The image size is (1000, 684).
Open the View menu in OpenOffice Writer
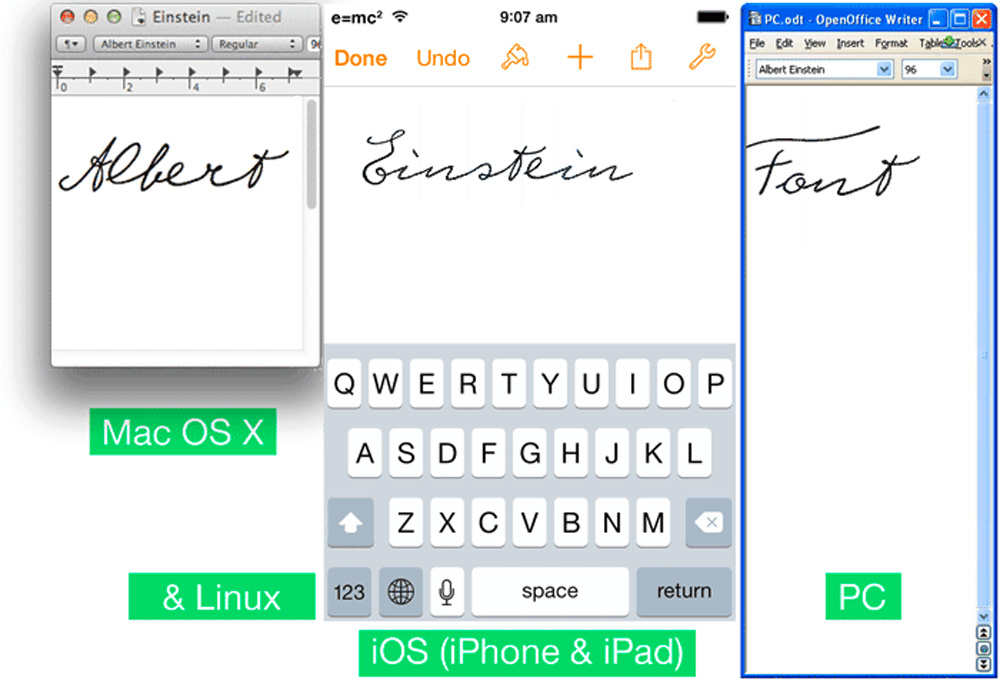814,43
